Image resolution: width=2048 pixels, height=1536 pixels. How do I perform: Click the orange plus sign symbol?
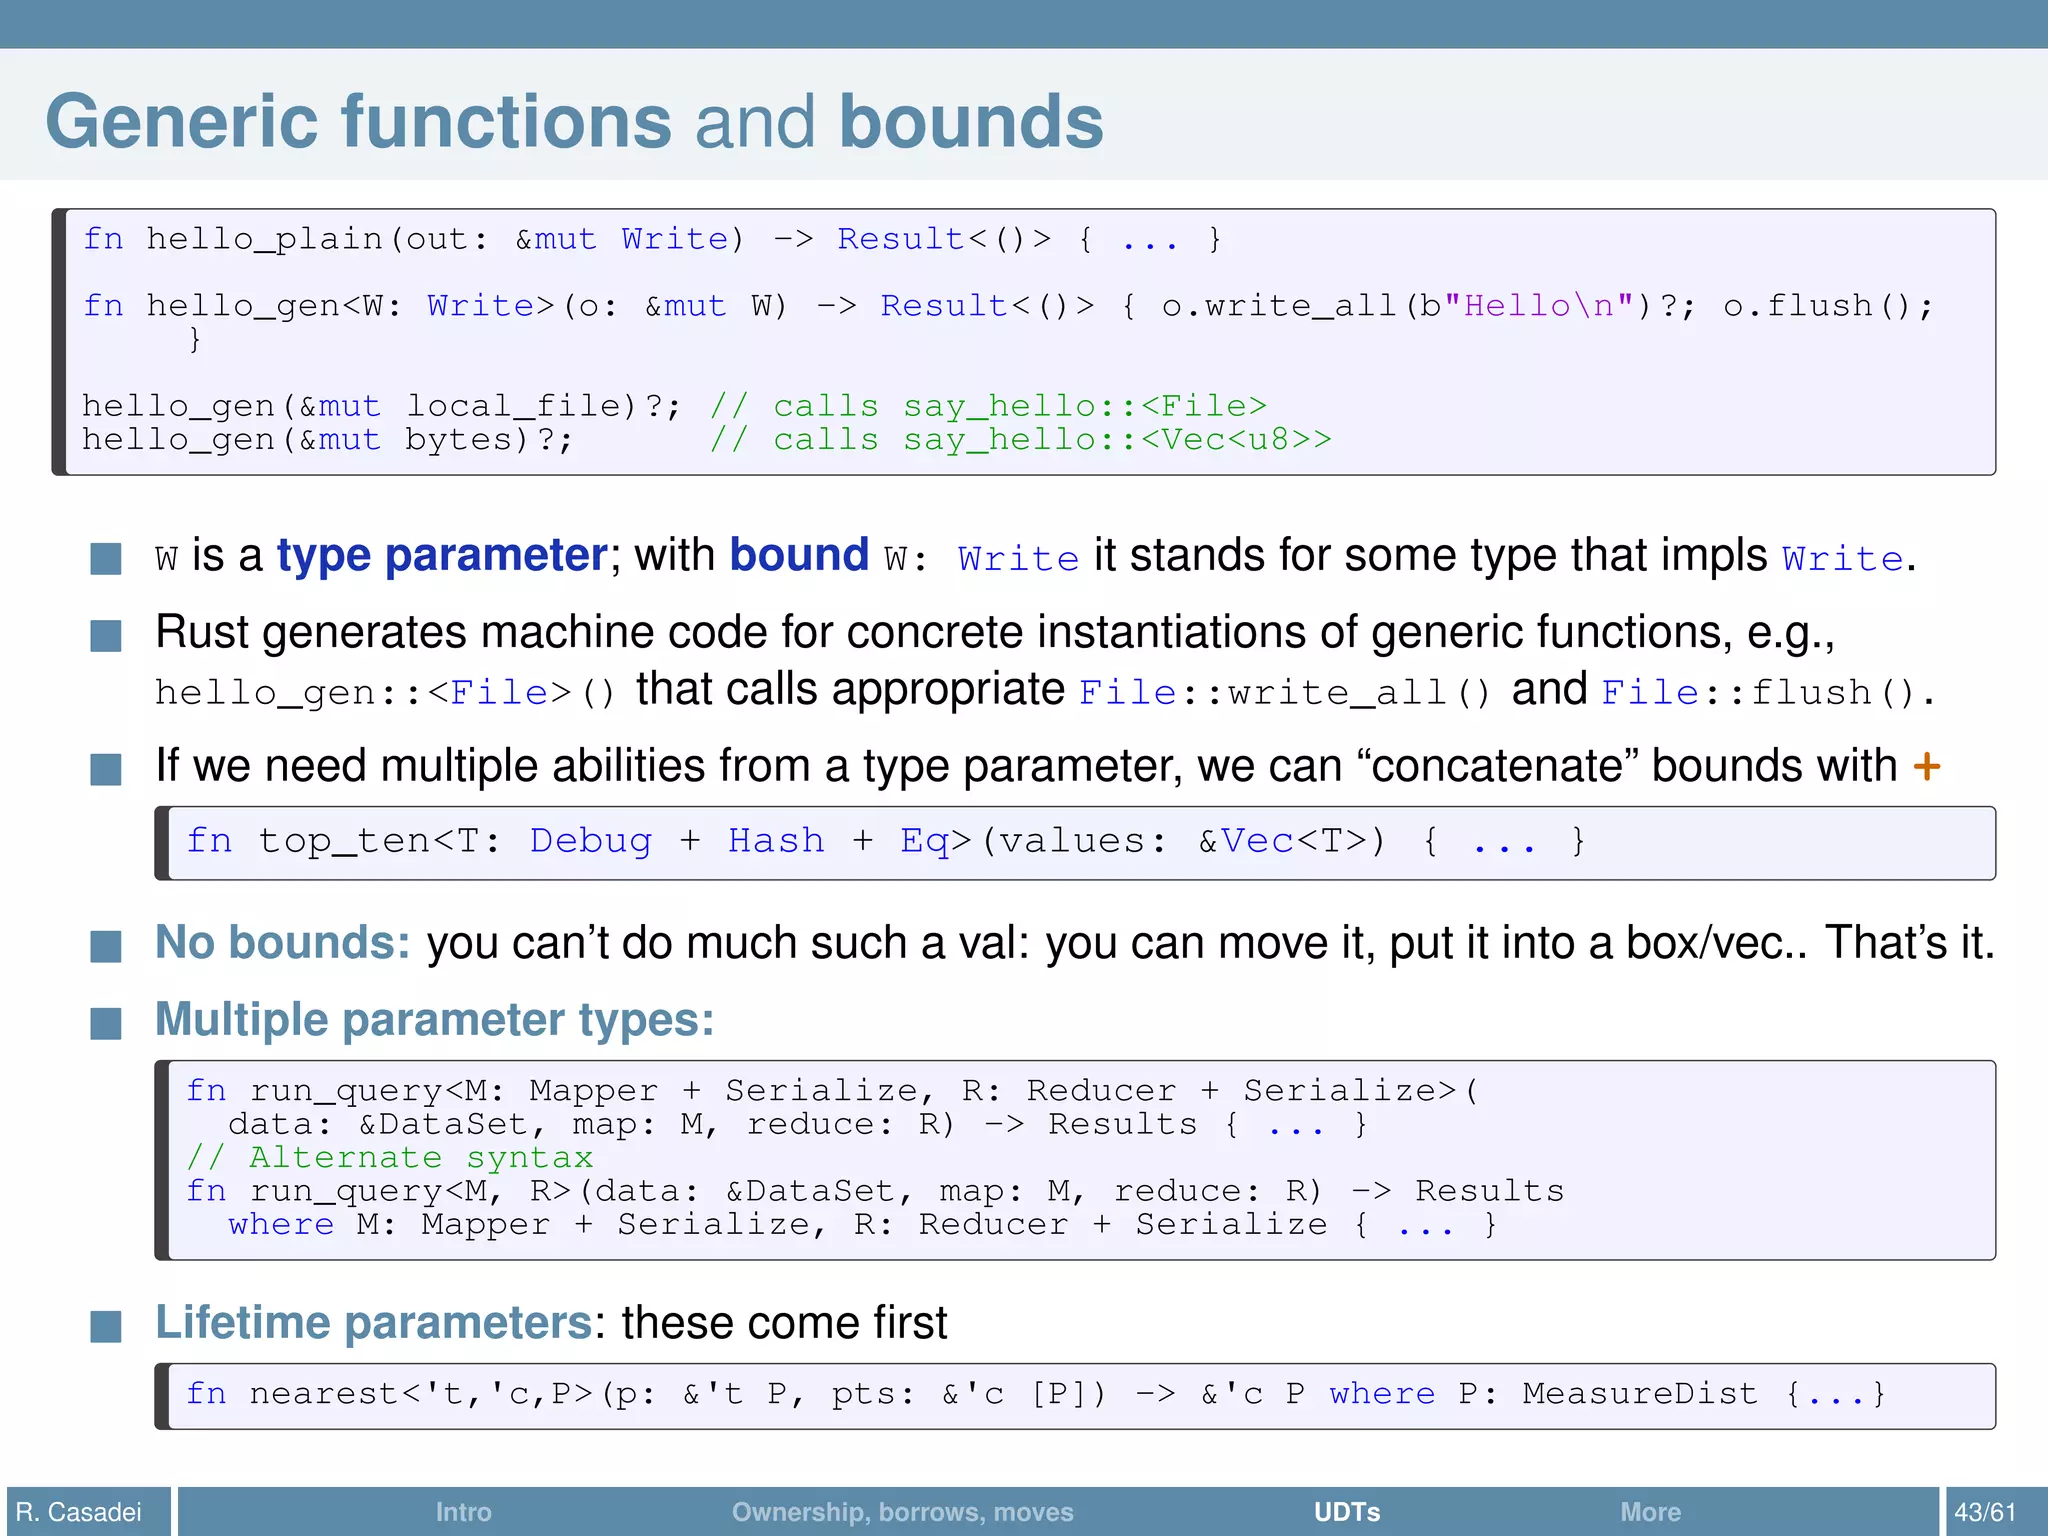coord(1926,767)
